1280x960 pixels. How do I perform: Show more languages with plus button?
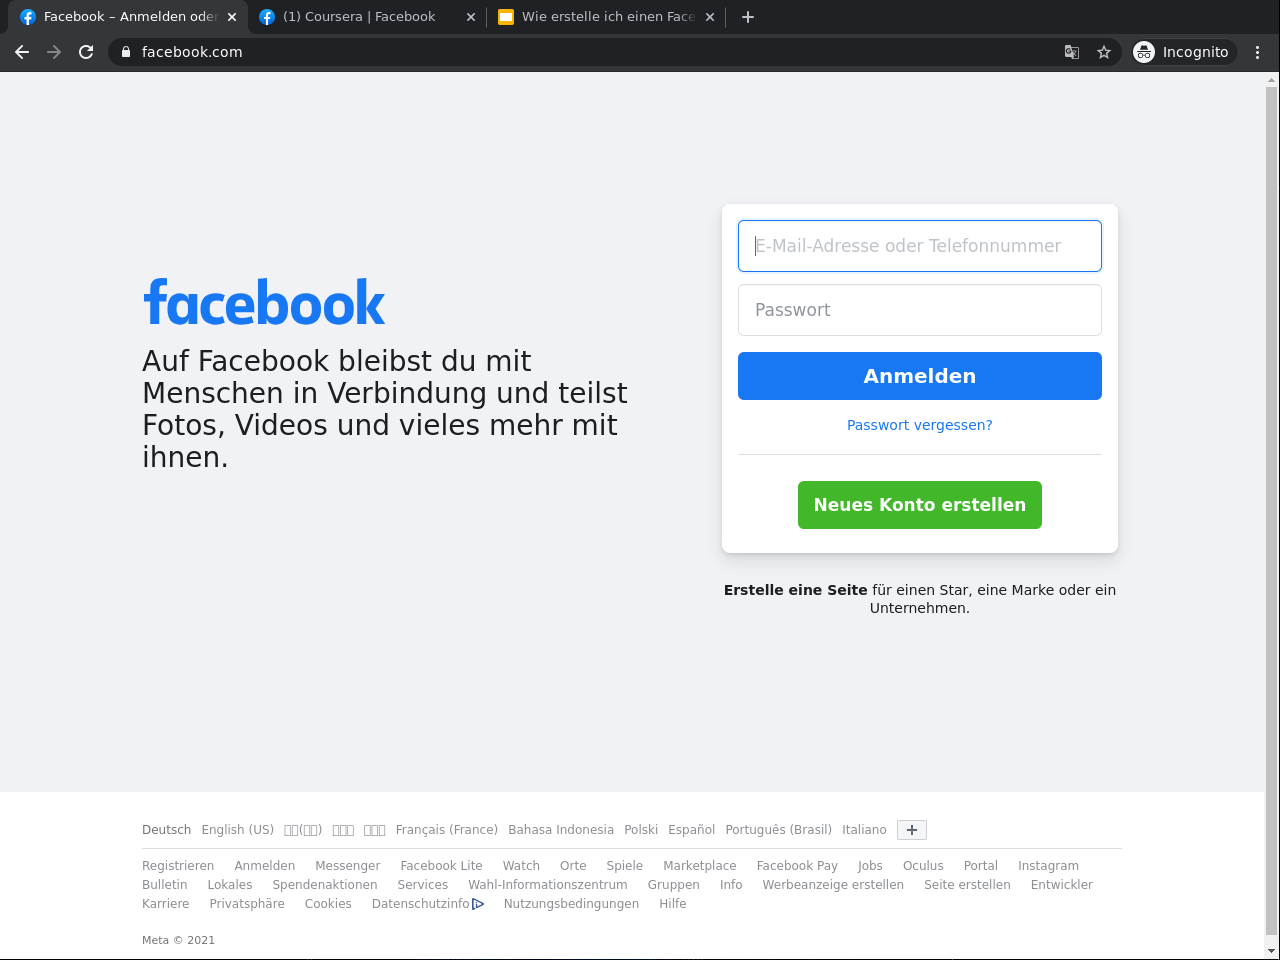pyautogui.click(x=912, y=830)
